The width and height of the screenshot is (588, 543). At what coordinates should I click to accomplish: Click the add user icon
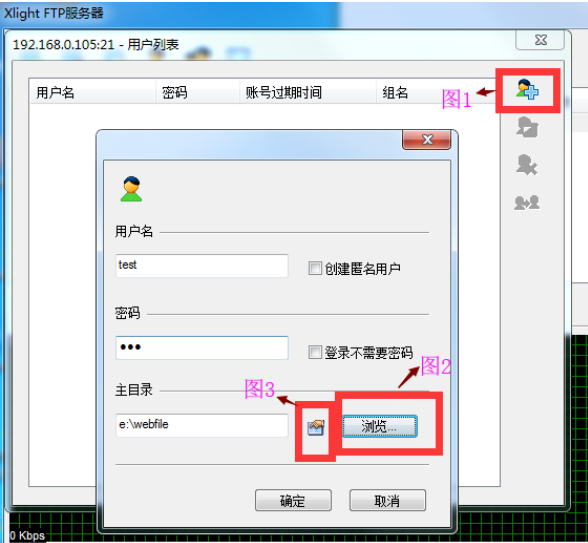coord(527,89)
